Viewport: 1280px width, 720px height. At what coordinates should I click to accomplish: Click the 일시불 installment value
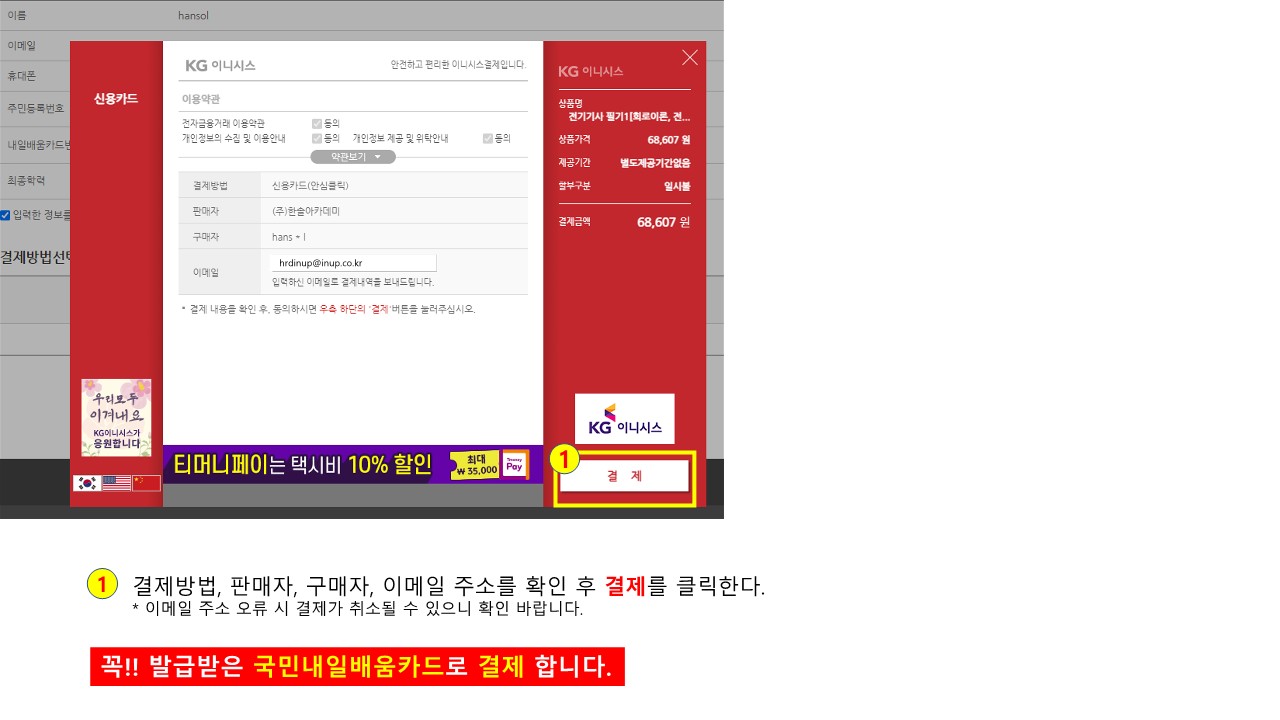pos(677,186)
